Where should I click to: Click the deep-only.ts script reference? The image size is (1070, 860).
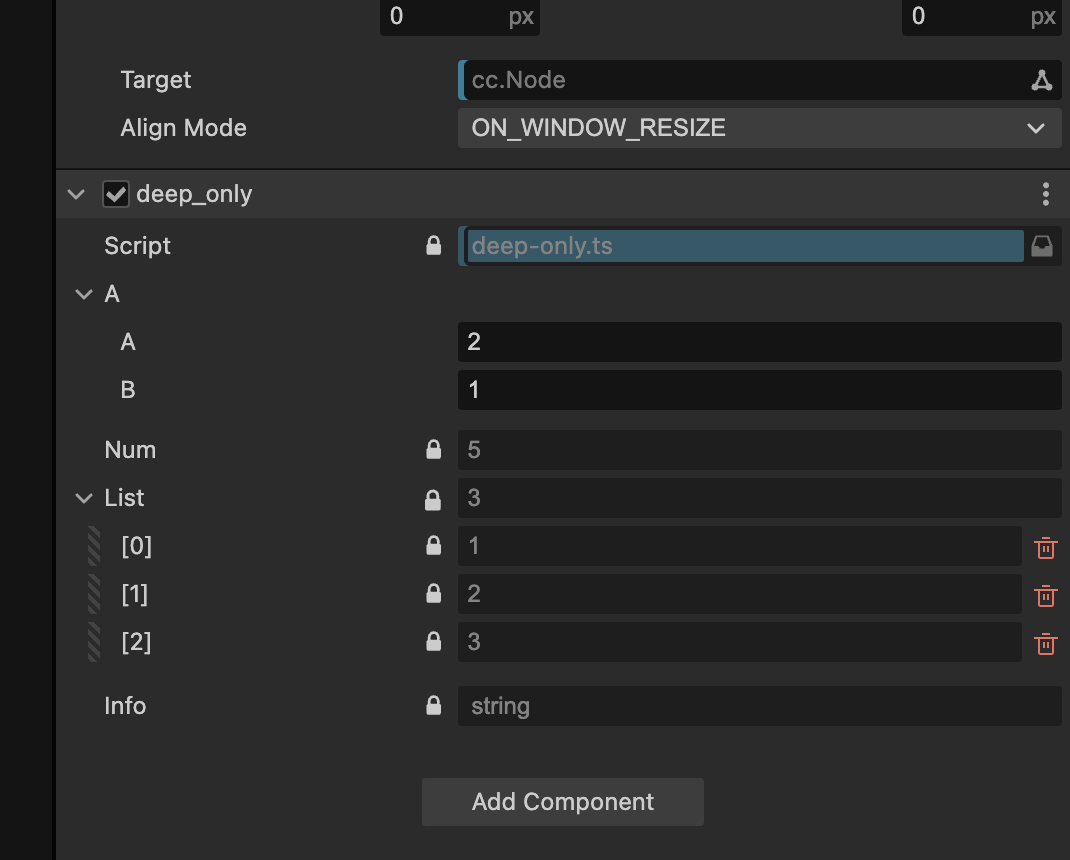coord(744,246)
